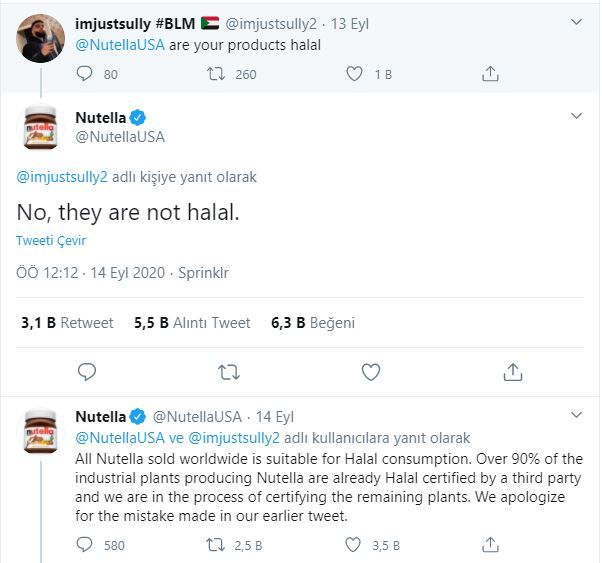Like the tweet with 1 B likes

(x=354, y=74)
